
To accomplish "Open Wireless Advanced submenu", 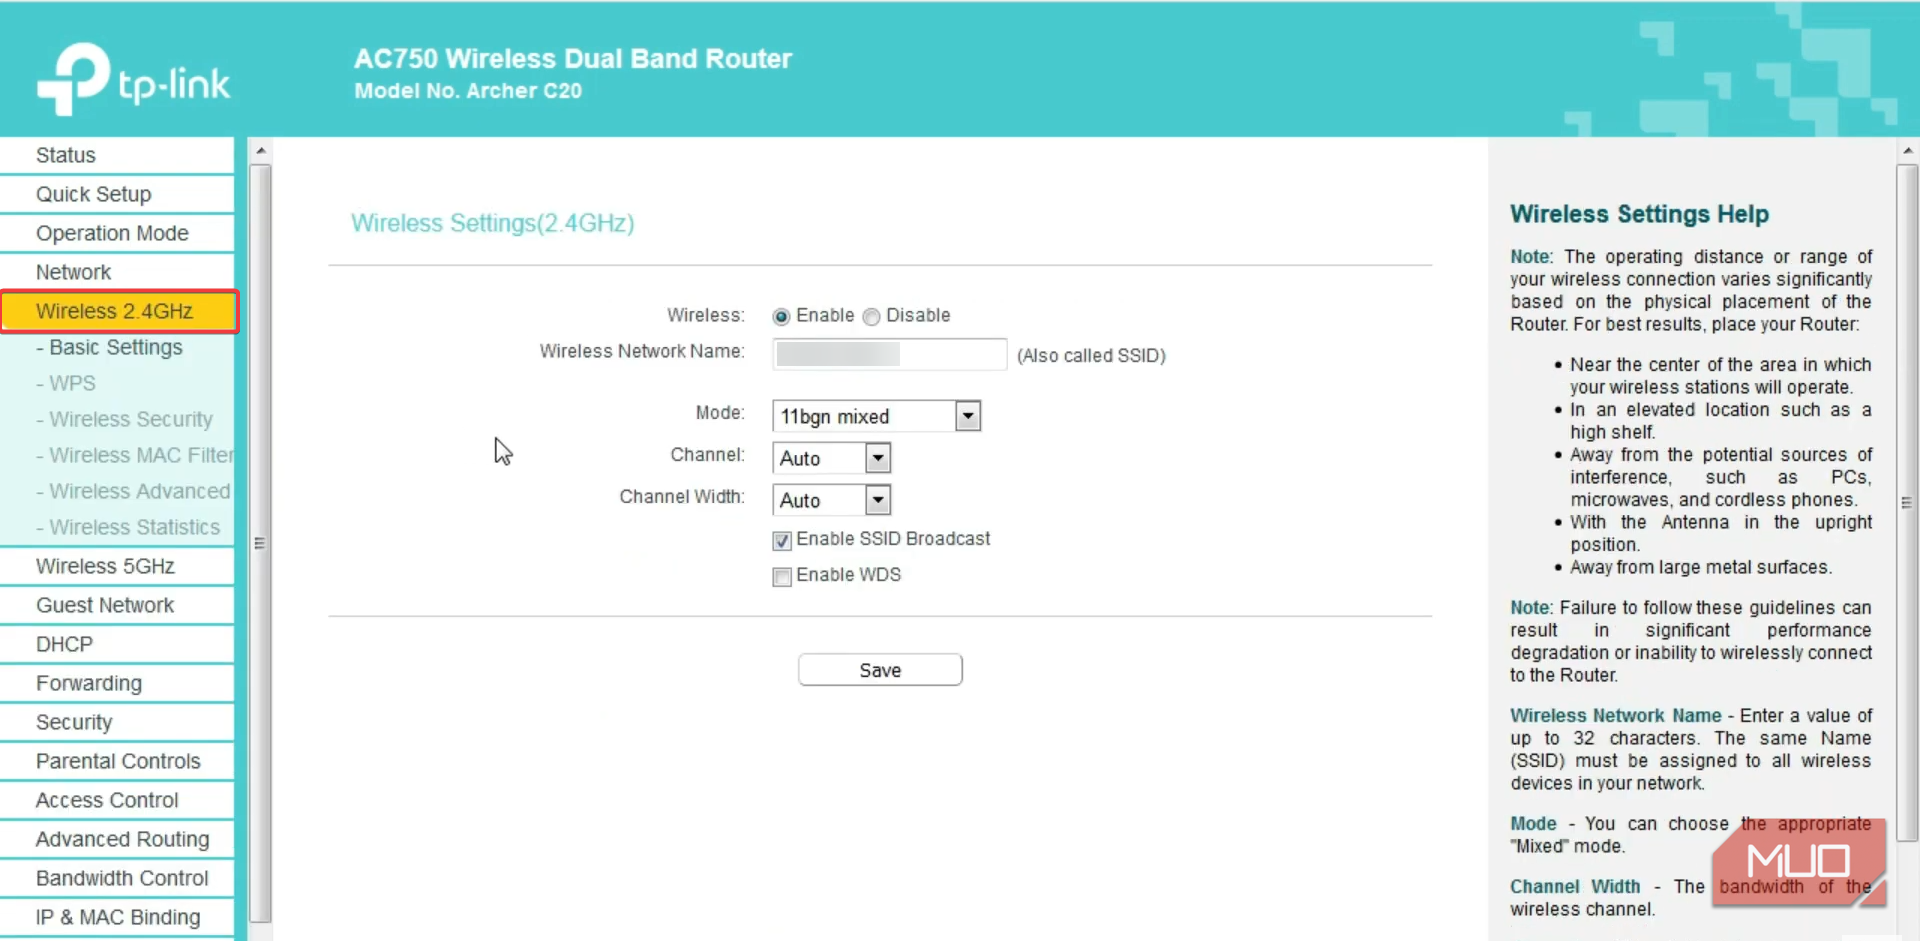I will tap(133, 491).
